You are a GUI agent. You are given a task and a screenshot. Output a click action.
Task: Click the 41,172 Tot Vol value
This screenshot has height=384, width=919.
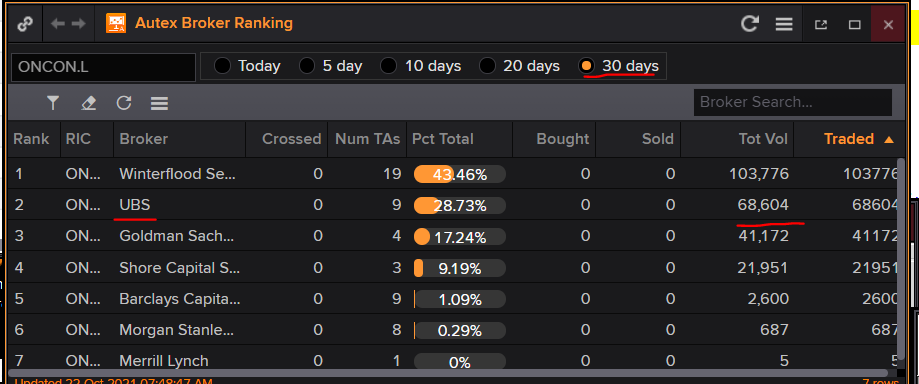point(763,236)
